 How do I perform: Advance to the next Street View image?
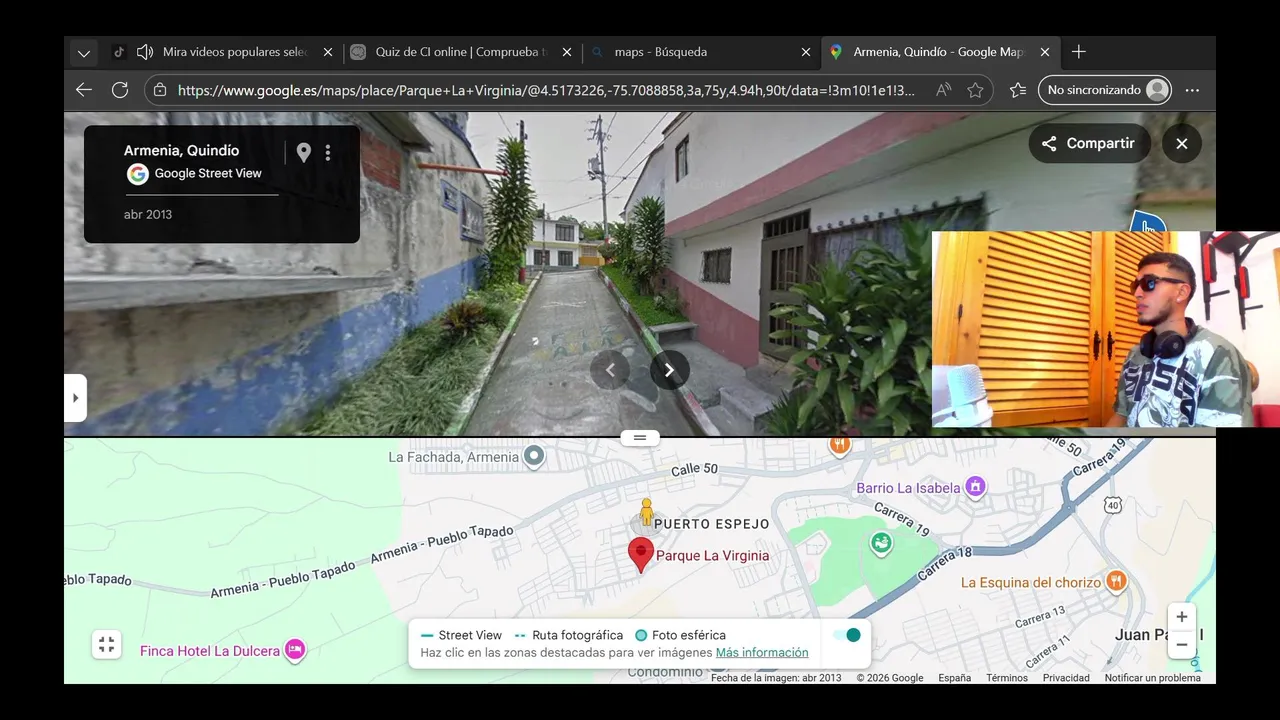670,370
